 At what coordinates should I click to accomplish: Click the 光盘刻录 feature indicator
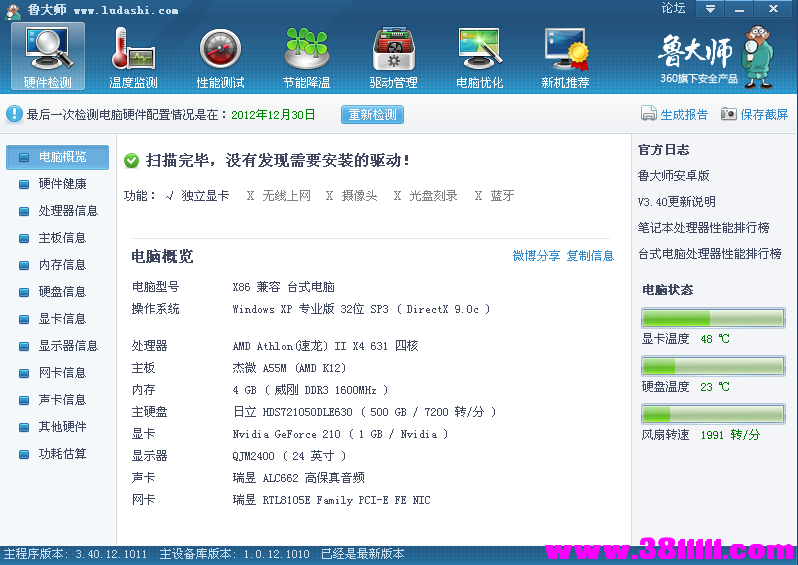pos(425,195)
